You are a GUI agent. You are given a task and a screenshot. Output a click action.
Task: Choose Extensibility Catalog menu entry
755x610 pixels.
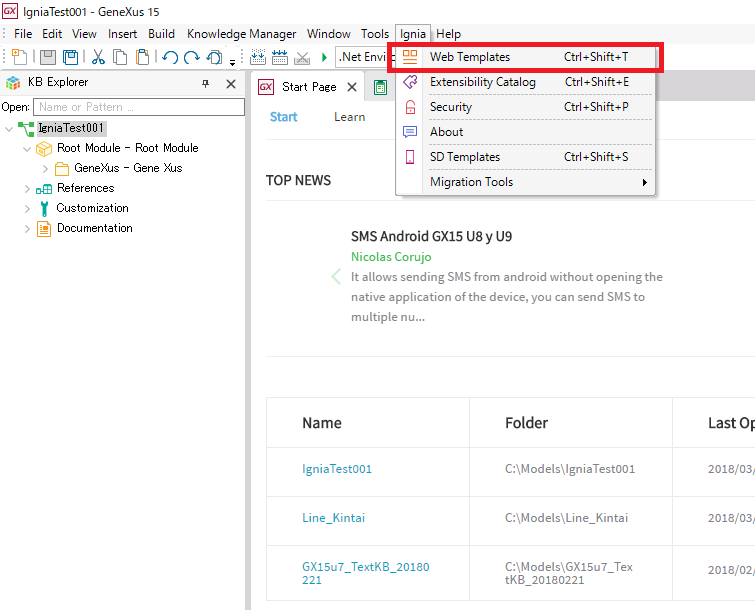525,82
